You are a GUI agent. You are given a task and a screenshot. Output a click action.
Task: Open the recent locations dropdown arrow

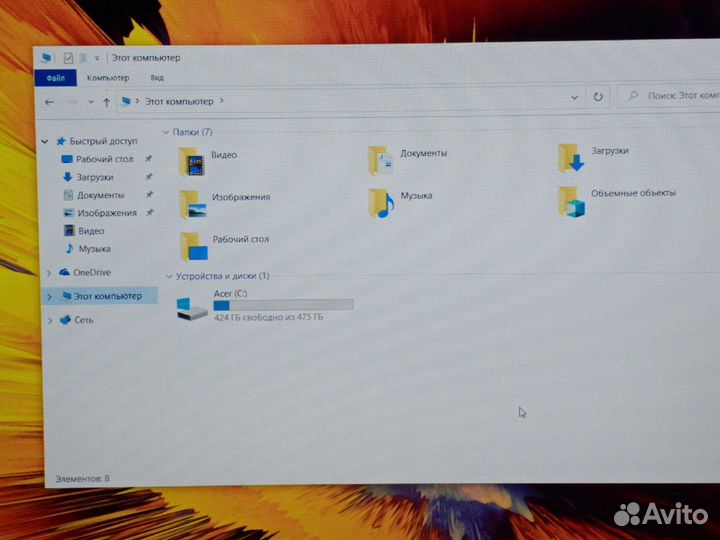click(91, 102)
